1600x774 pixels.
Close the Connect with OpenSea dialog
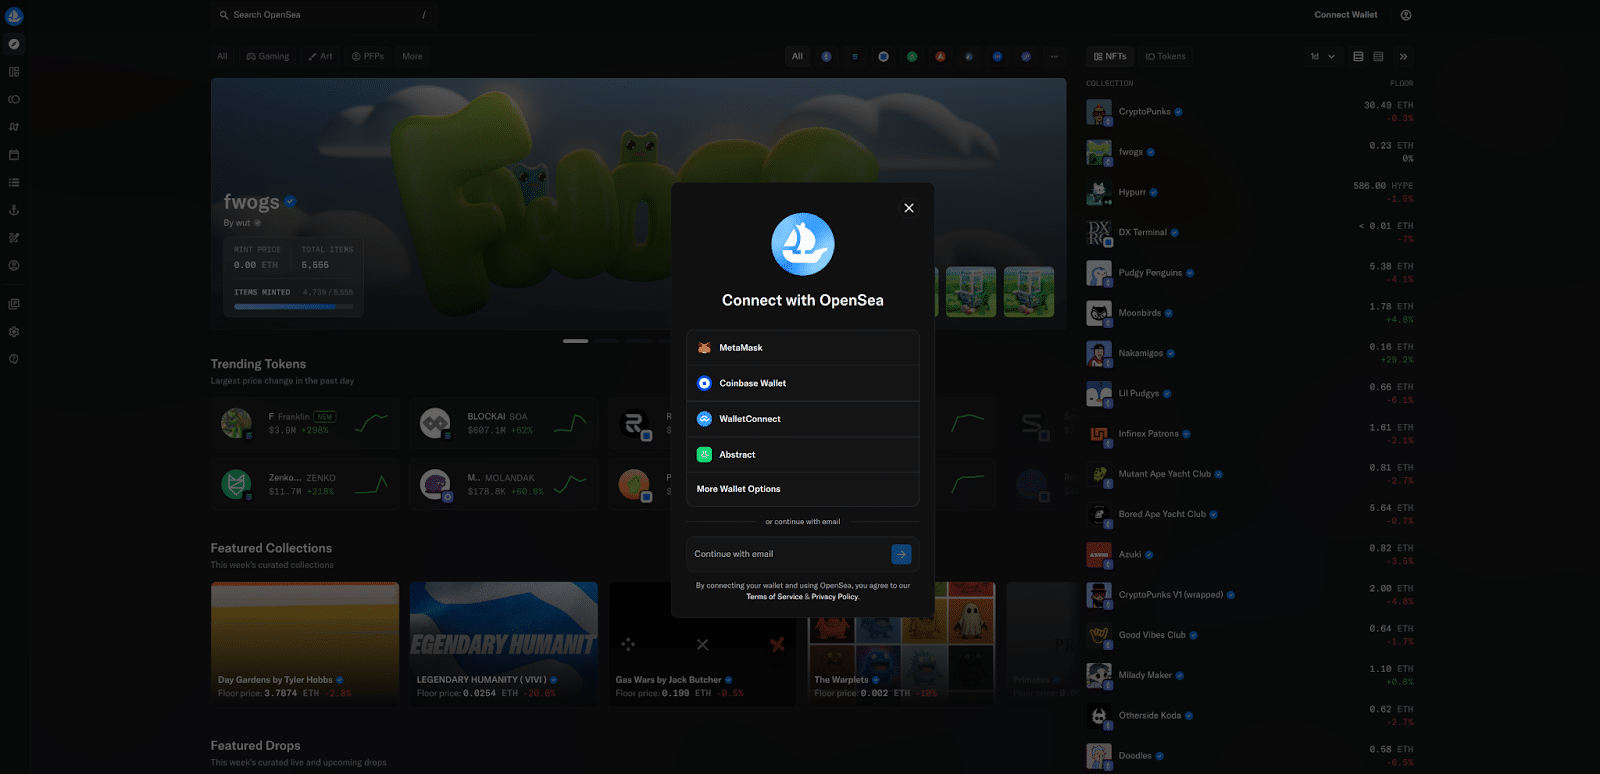pos(908,208)
